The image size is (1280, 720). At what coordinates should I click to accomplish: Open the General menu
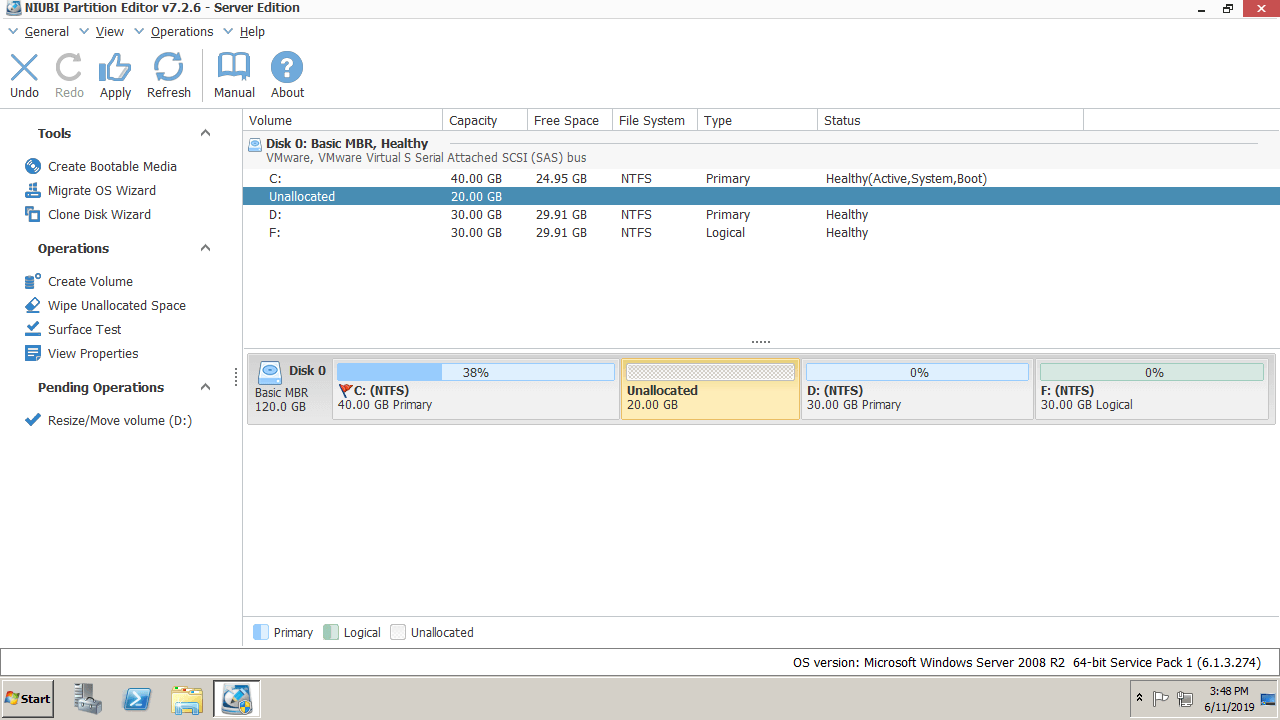click(46, 32)
